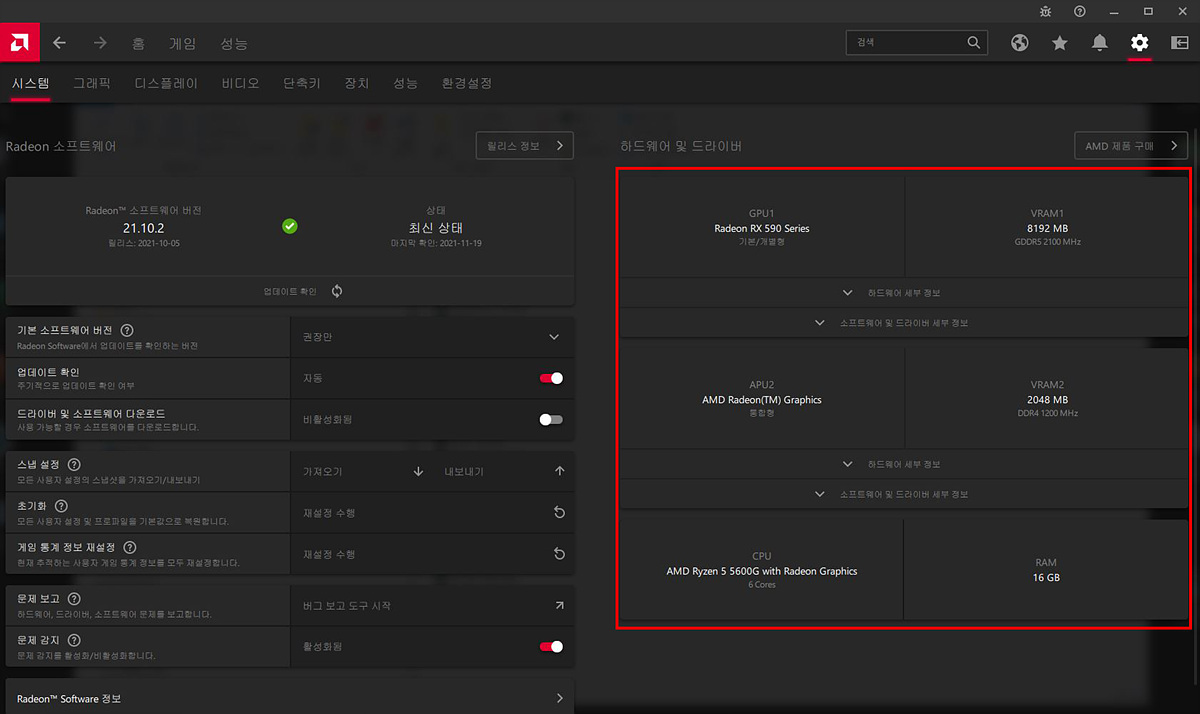Switch to 장치 tab
Screen dimensions: 1200x714
pyautogui.click(x=357, y=83)
